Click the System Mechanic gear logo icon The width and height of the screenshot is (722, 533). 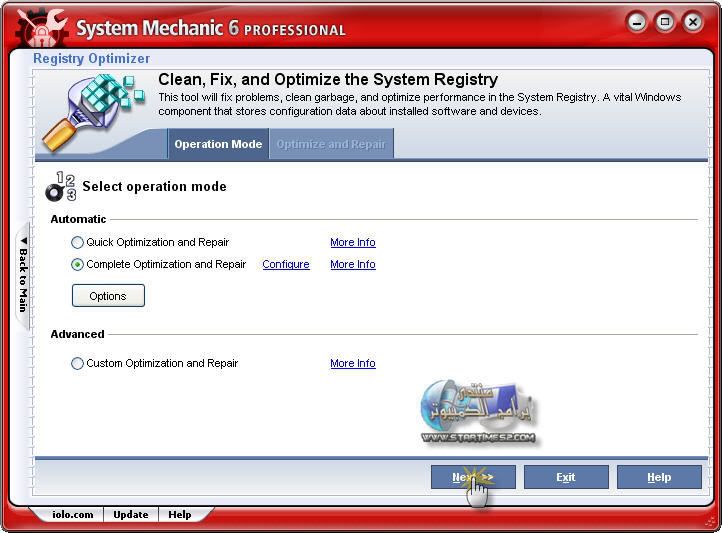pyautogui.click(x=41, y=28)
